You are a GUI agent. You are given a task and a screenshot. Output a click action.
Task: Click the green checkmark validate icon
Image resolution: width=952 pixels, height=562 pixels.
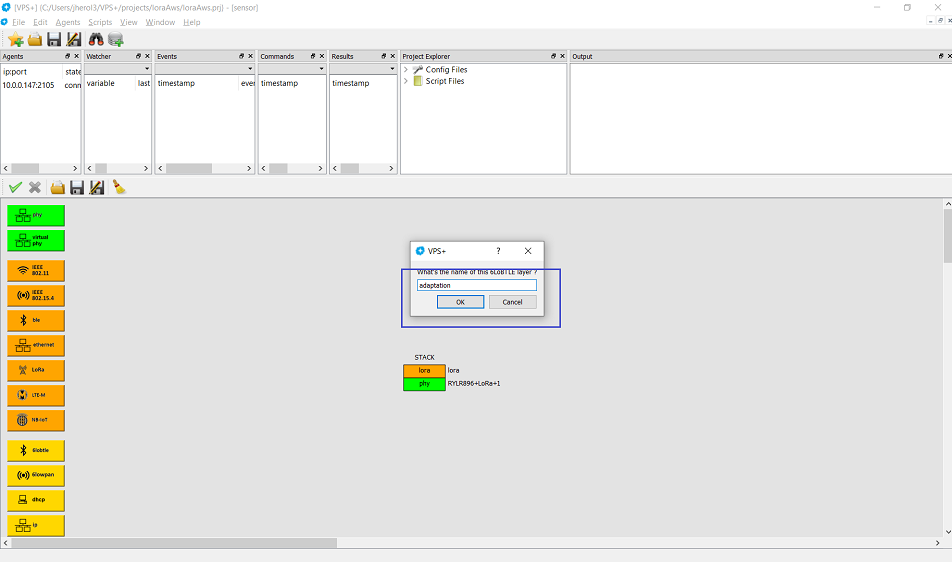coord(15,187)
